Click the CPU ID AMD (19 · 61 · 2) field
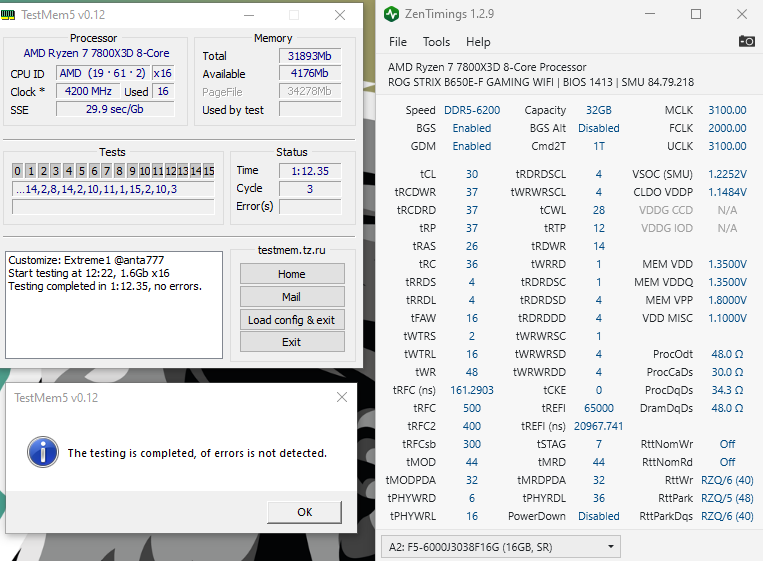 tap(103, 73)
